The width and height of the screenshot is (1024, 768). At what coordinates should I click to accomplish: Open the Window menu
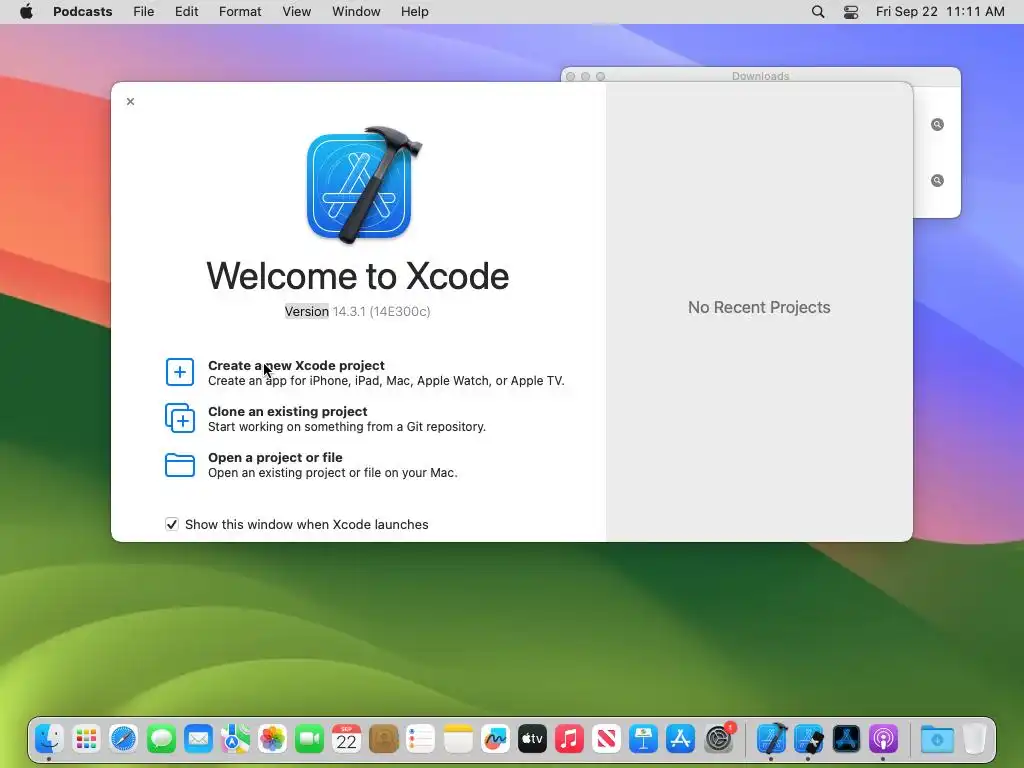click(x=356, y=12)
